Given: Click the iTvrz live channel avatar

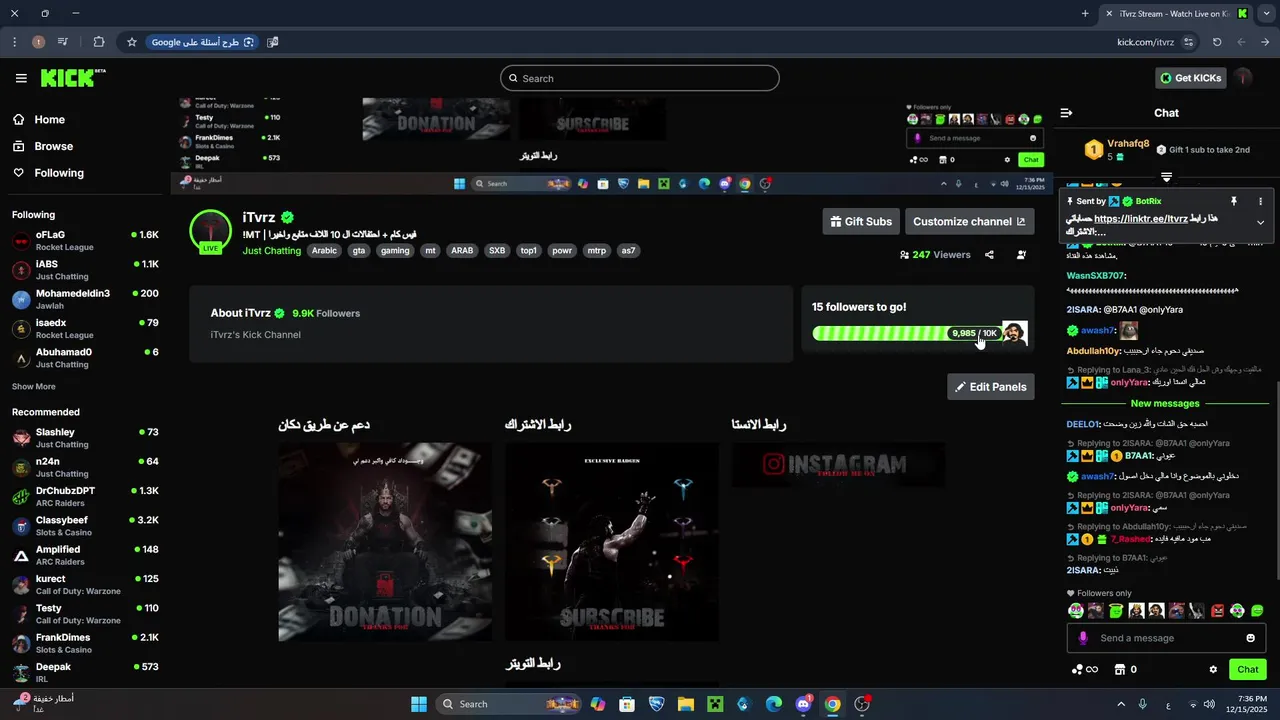Looking at the screenshot, I should pyautogui.click(x=211, y=231).
